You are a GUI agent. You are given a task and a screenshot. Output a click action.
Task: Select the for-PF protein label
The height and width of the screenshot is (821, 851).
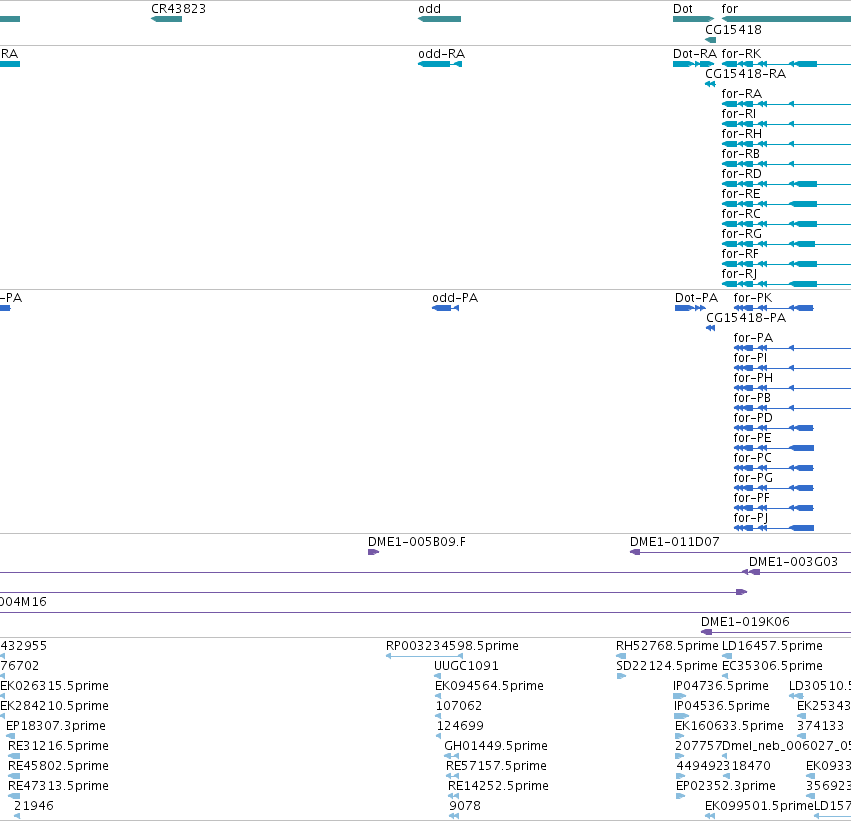pyautogui.click(x=752, y=498)
